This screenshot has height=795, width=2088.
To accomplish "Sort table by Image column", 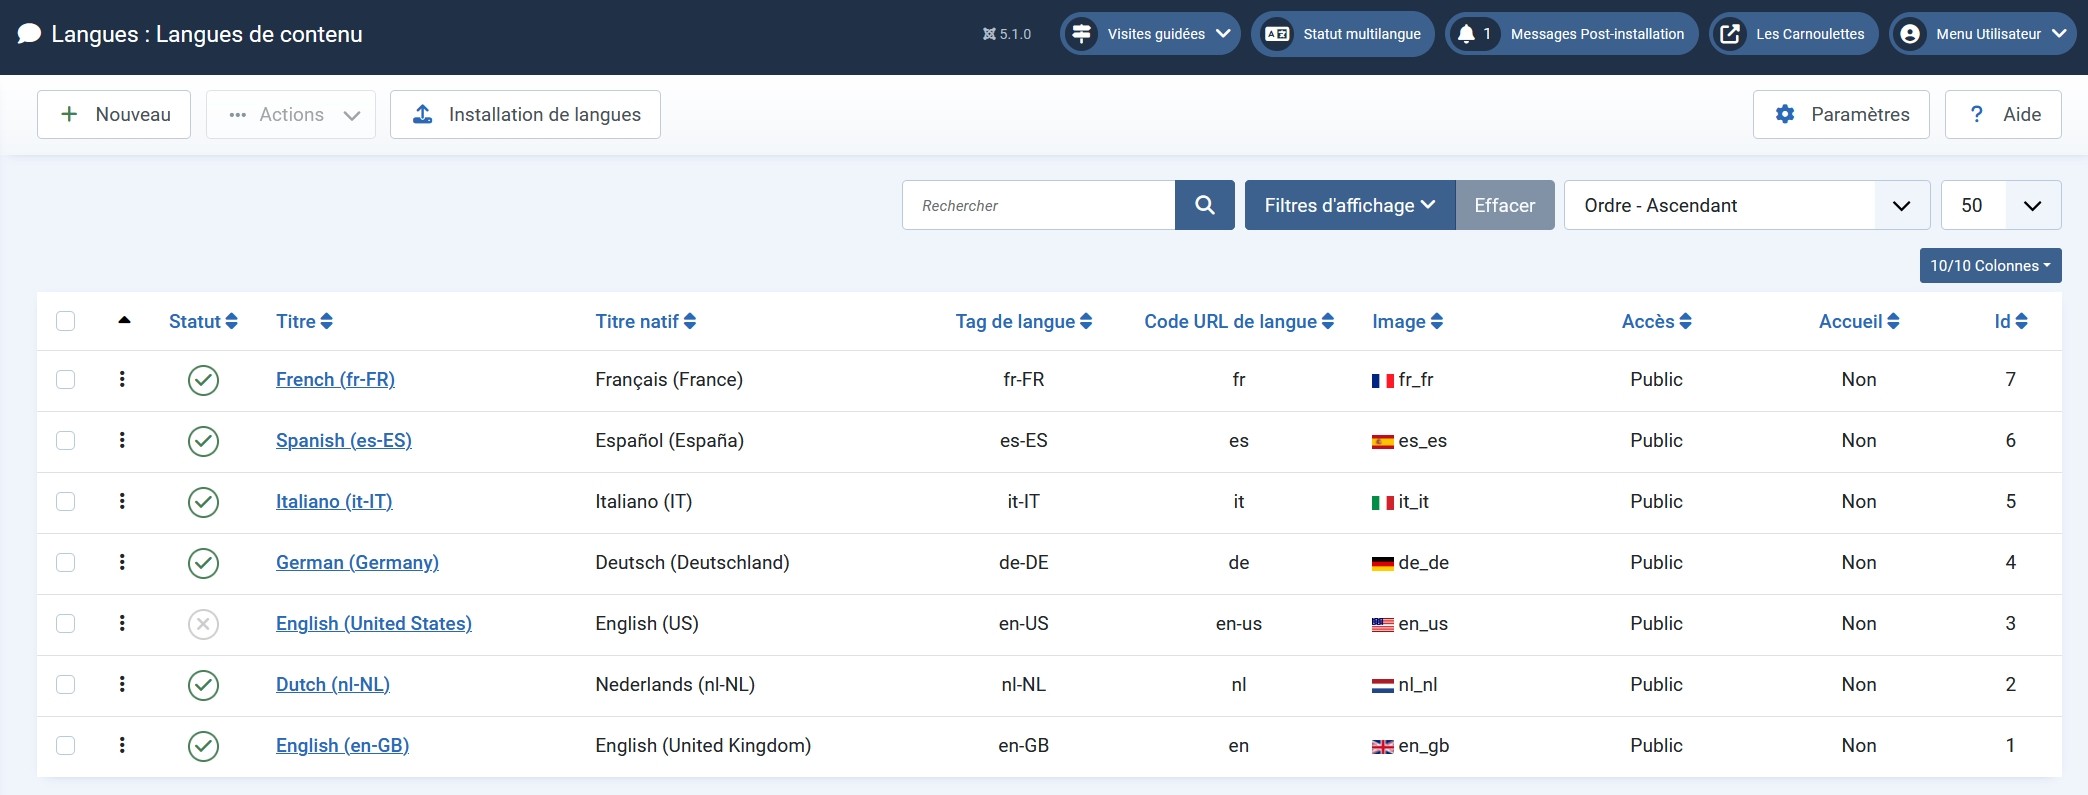I will [x=1408, y=321].
